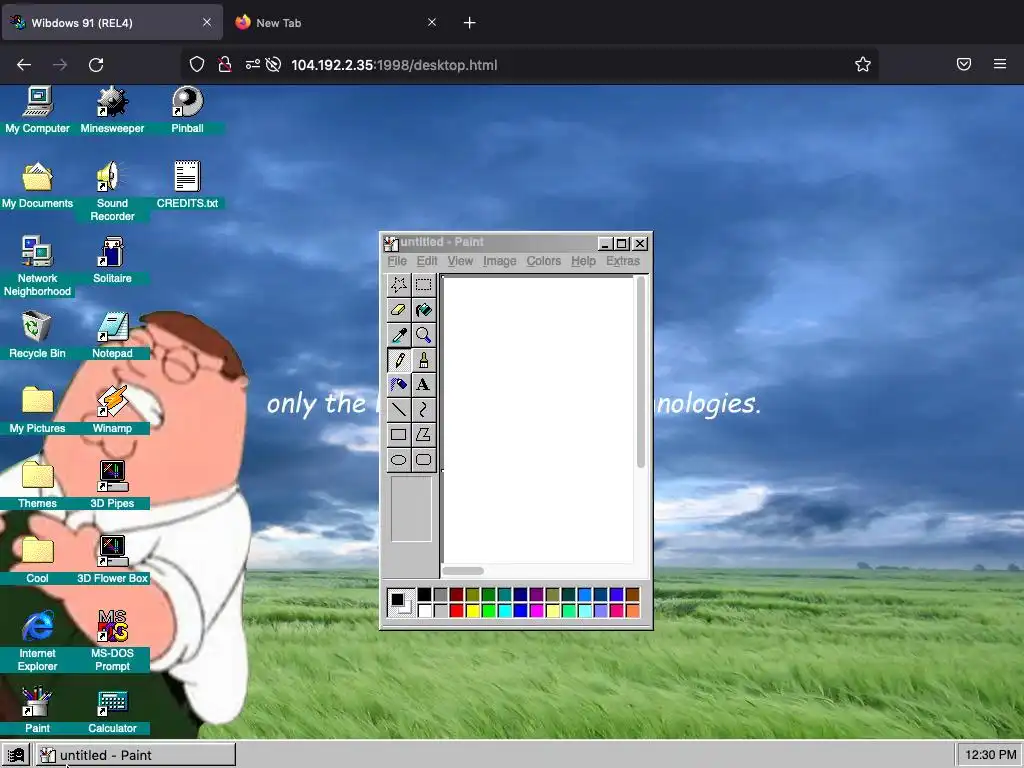The height and width of the screenshot is (768, 1024).
Task: Open the Help menu in Paint
Action: pyautogui.click(x=583, y=261)
